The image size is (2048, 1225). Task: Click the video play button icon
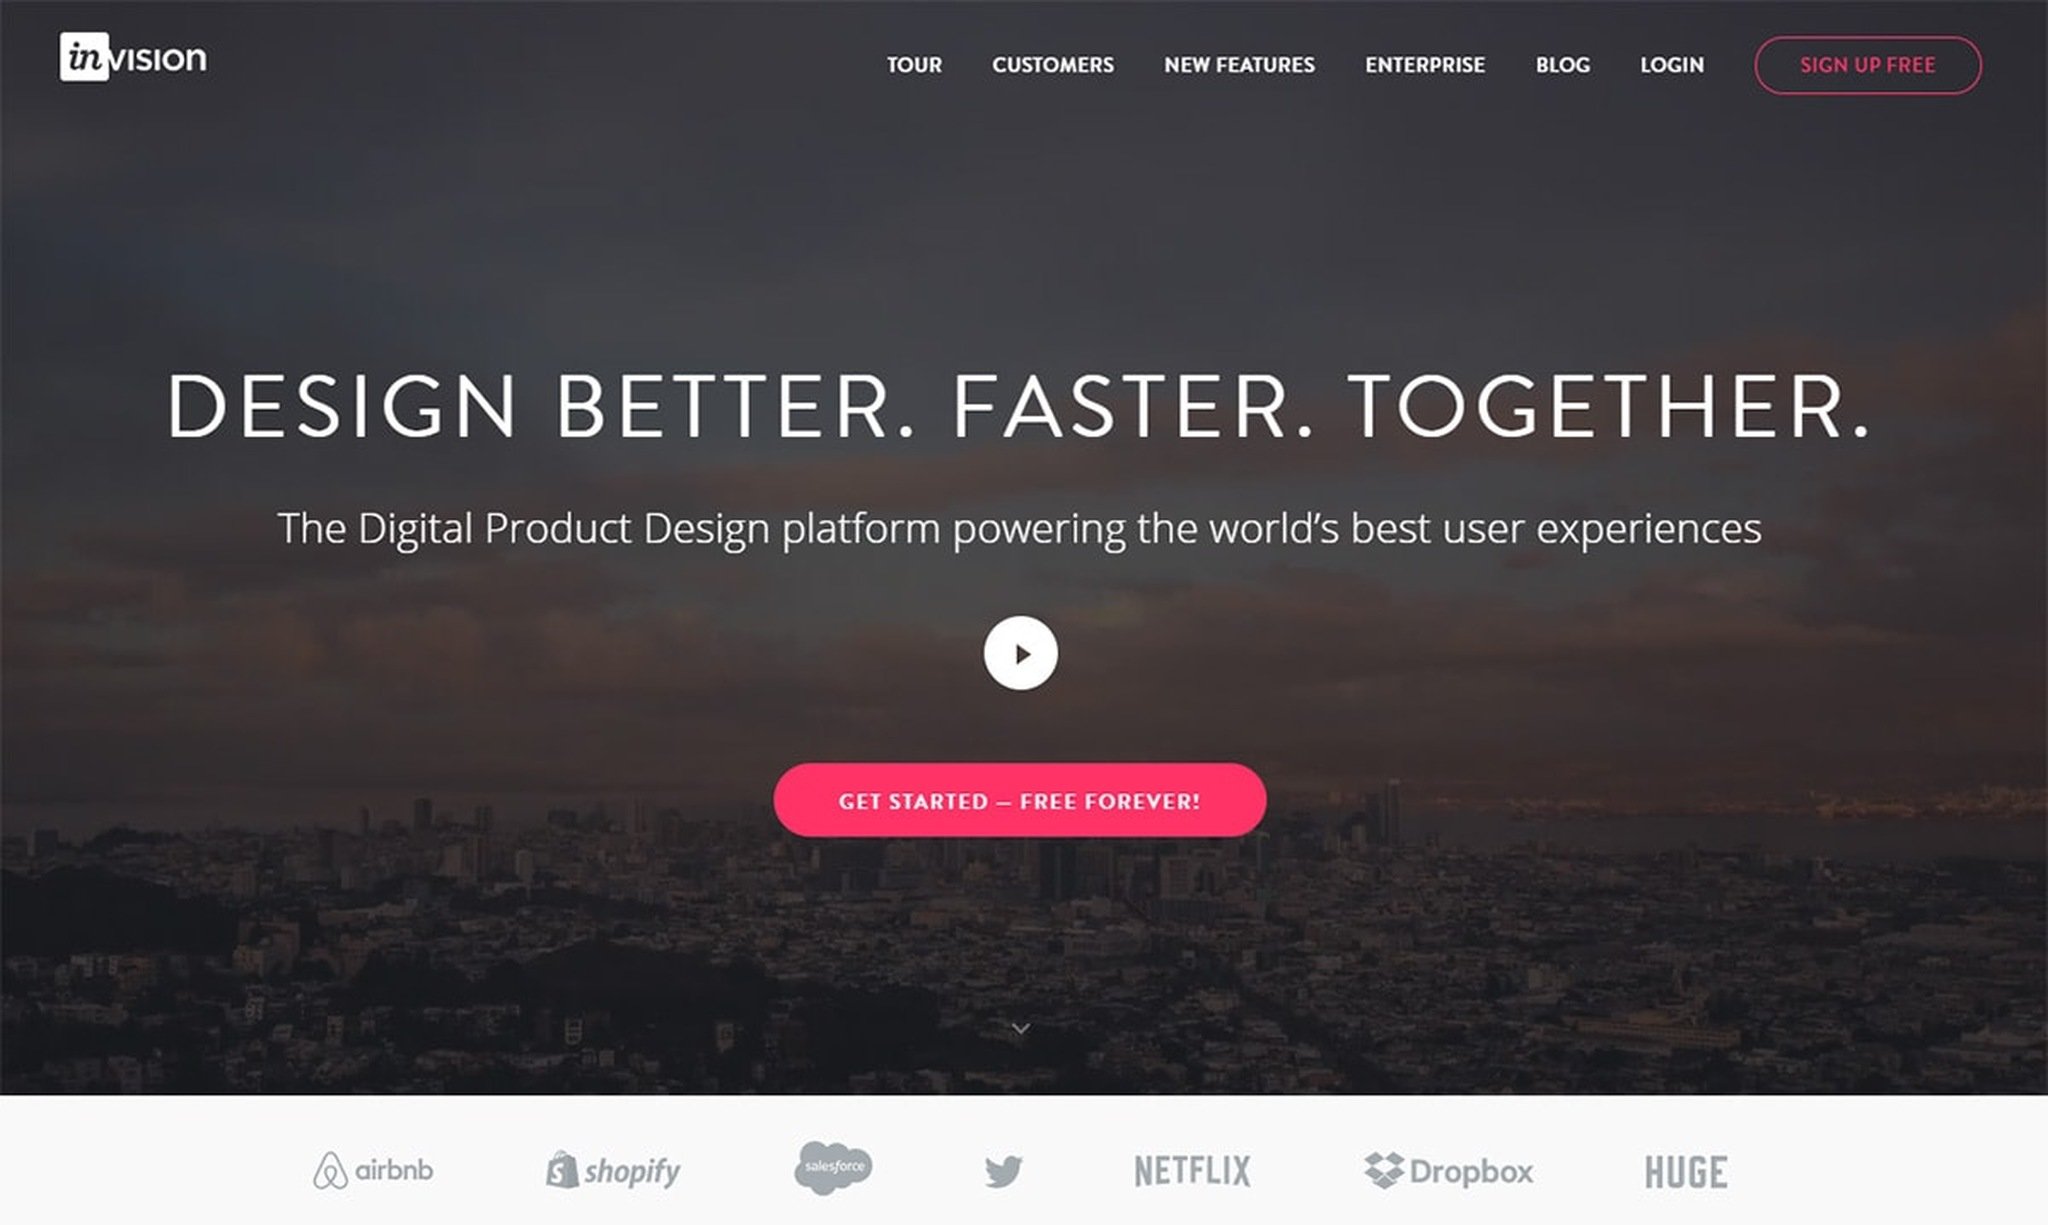point(1019,650)
